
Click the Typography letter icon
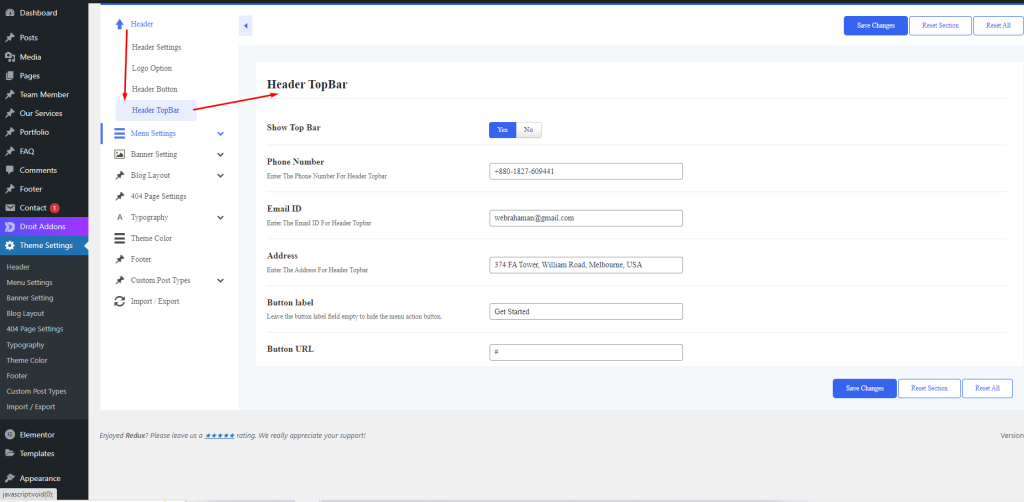point(119,217)
